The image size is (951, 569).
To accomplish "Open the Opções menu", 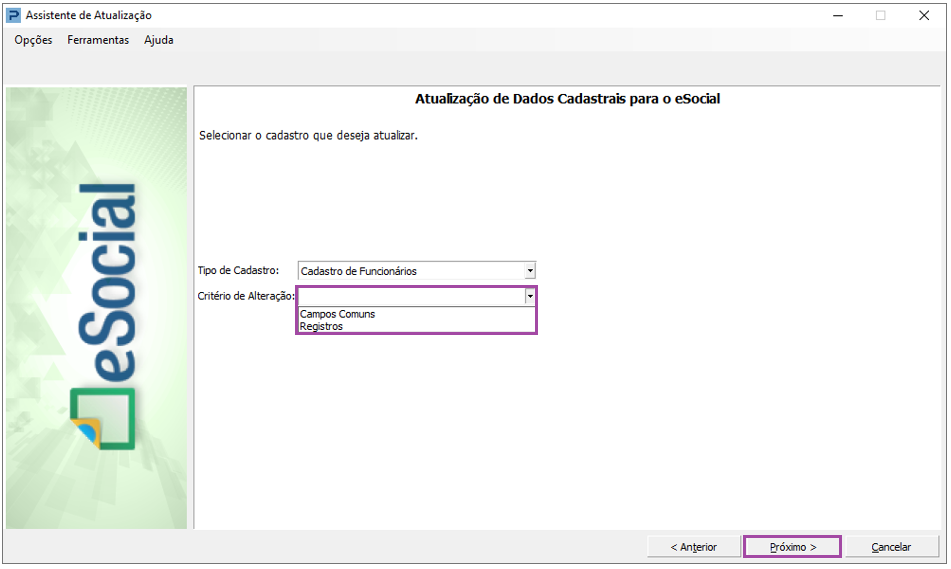I will [33, 40].
